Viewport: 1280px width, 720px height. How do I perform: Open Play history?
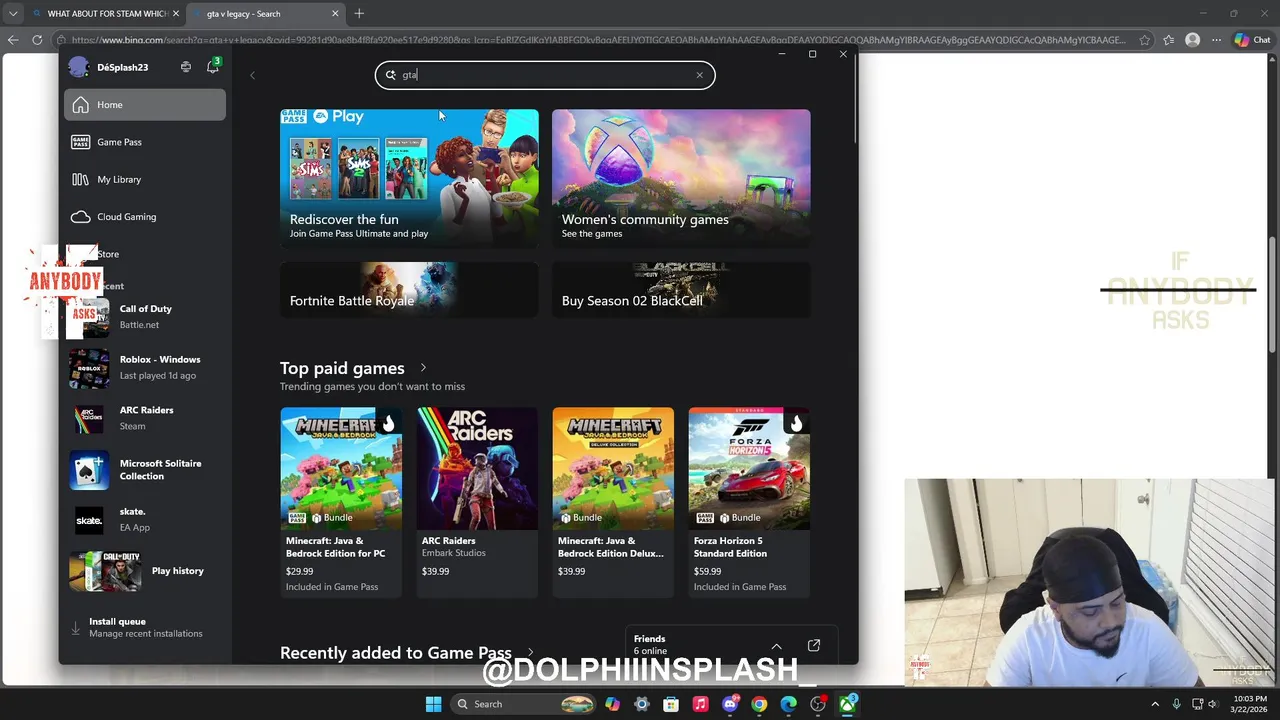click(x=145, y=571)
